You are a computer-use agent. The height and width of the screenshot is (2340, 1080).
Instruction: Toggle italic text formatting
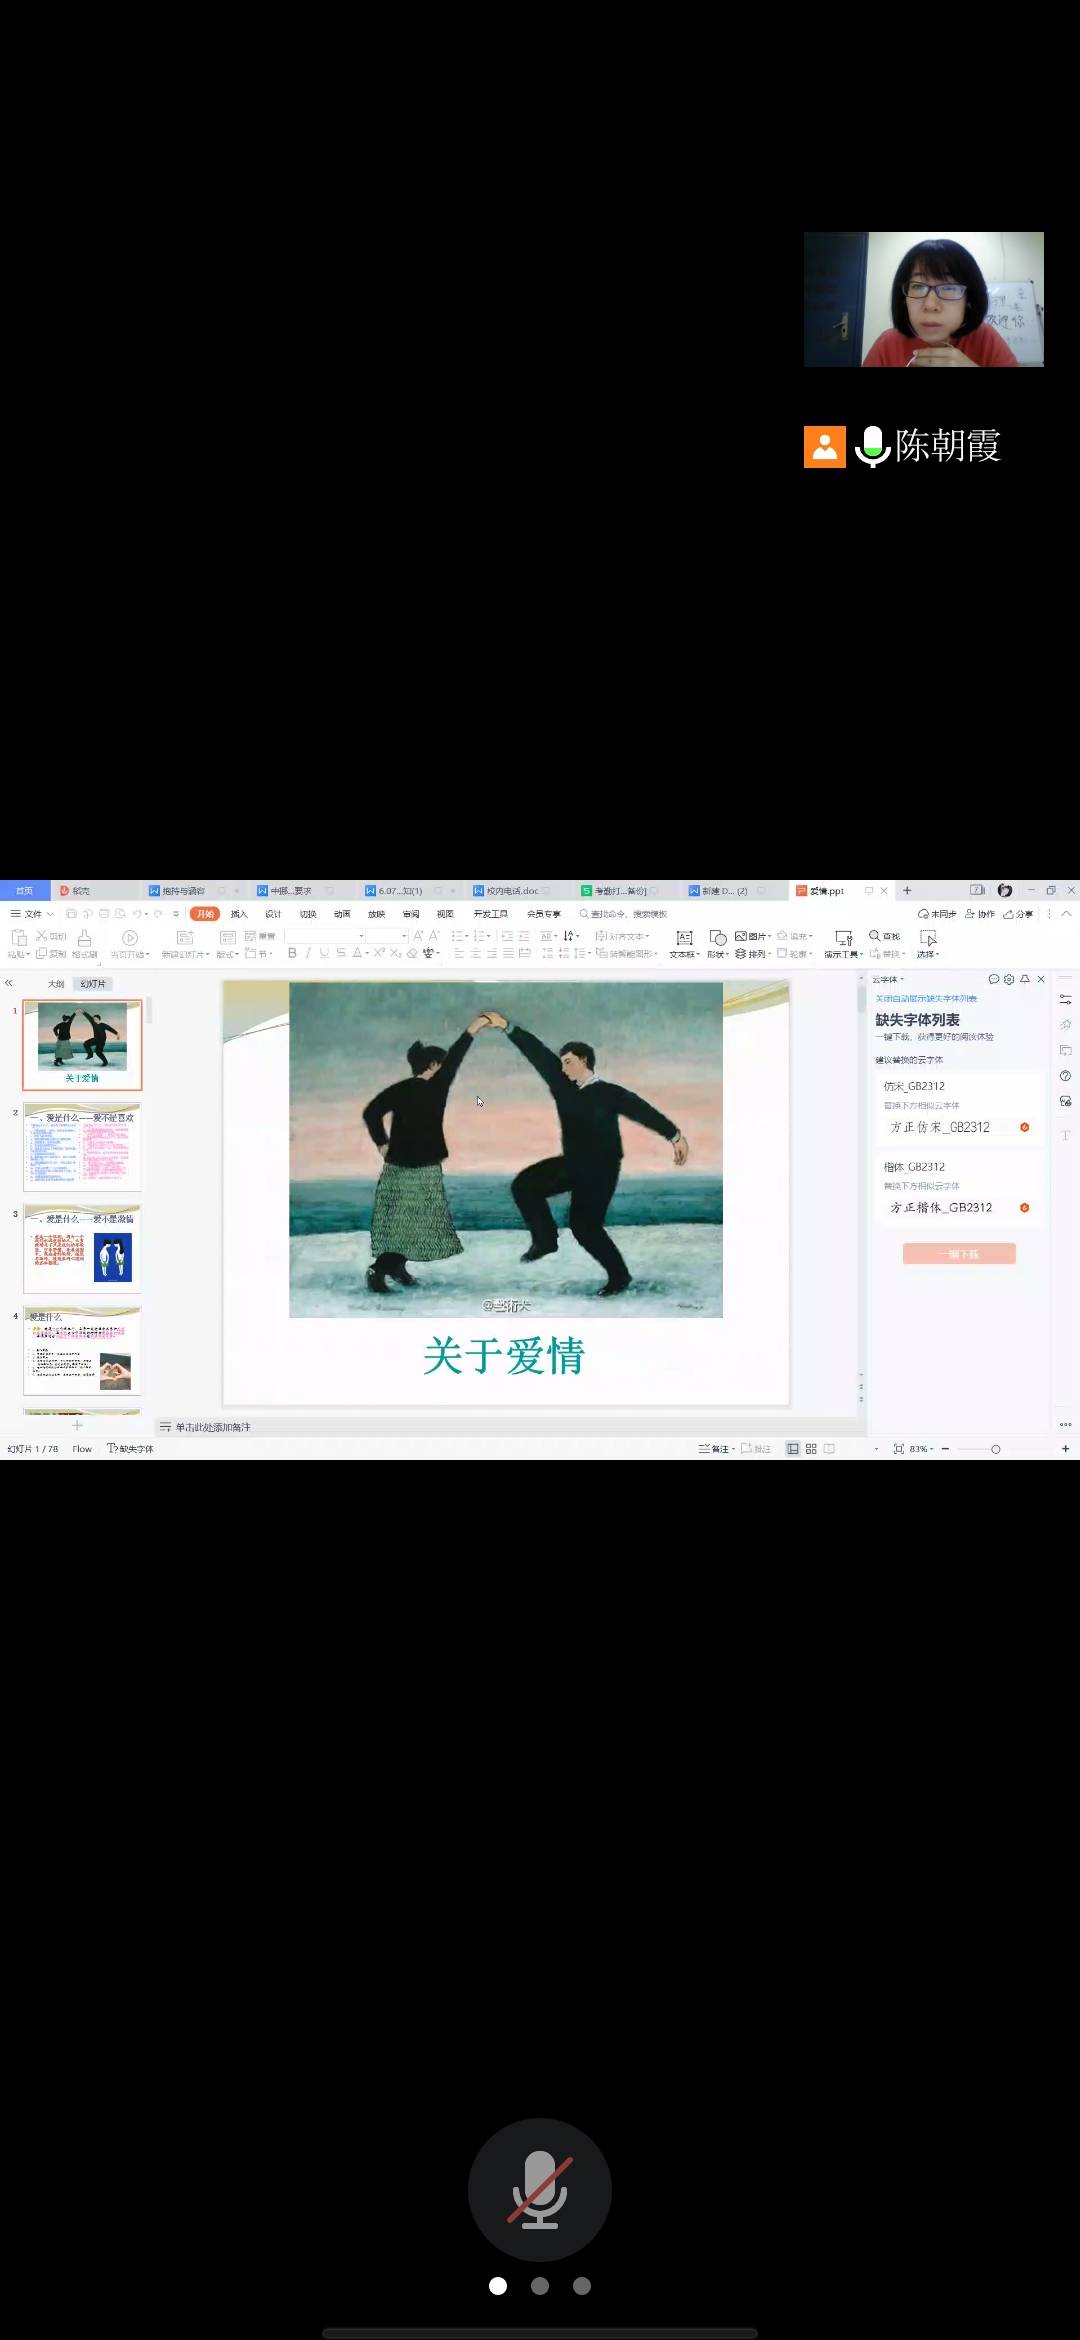click(x=308, y=954)
